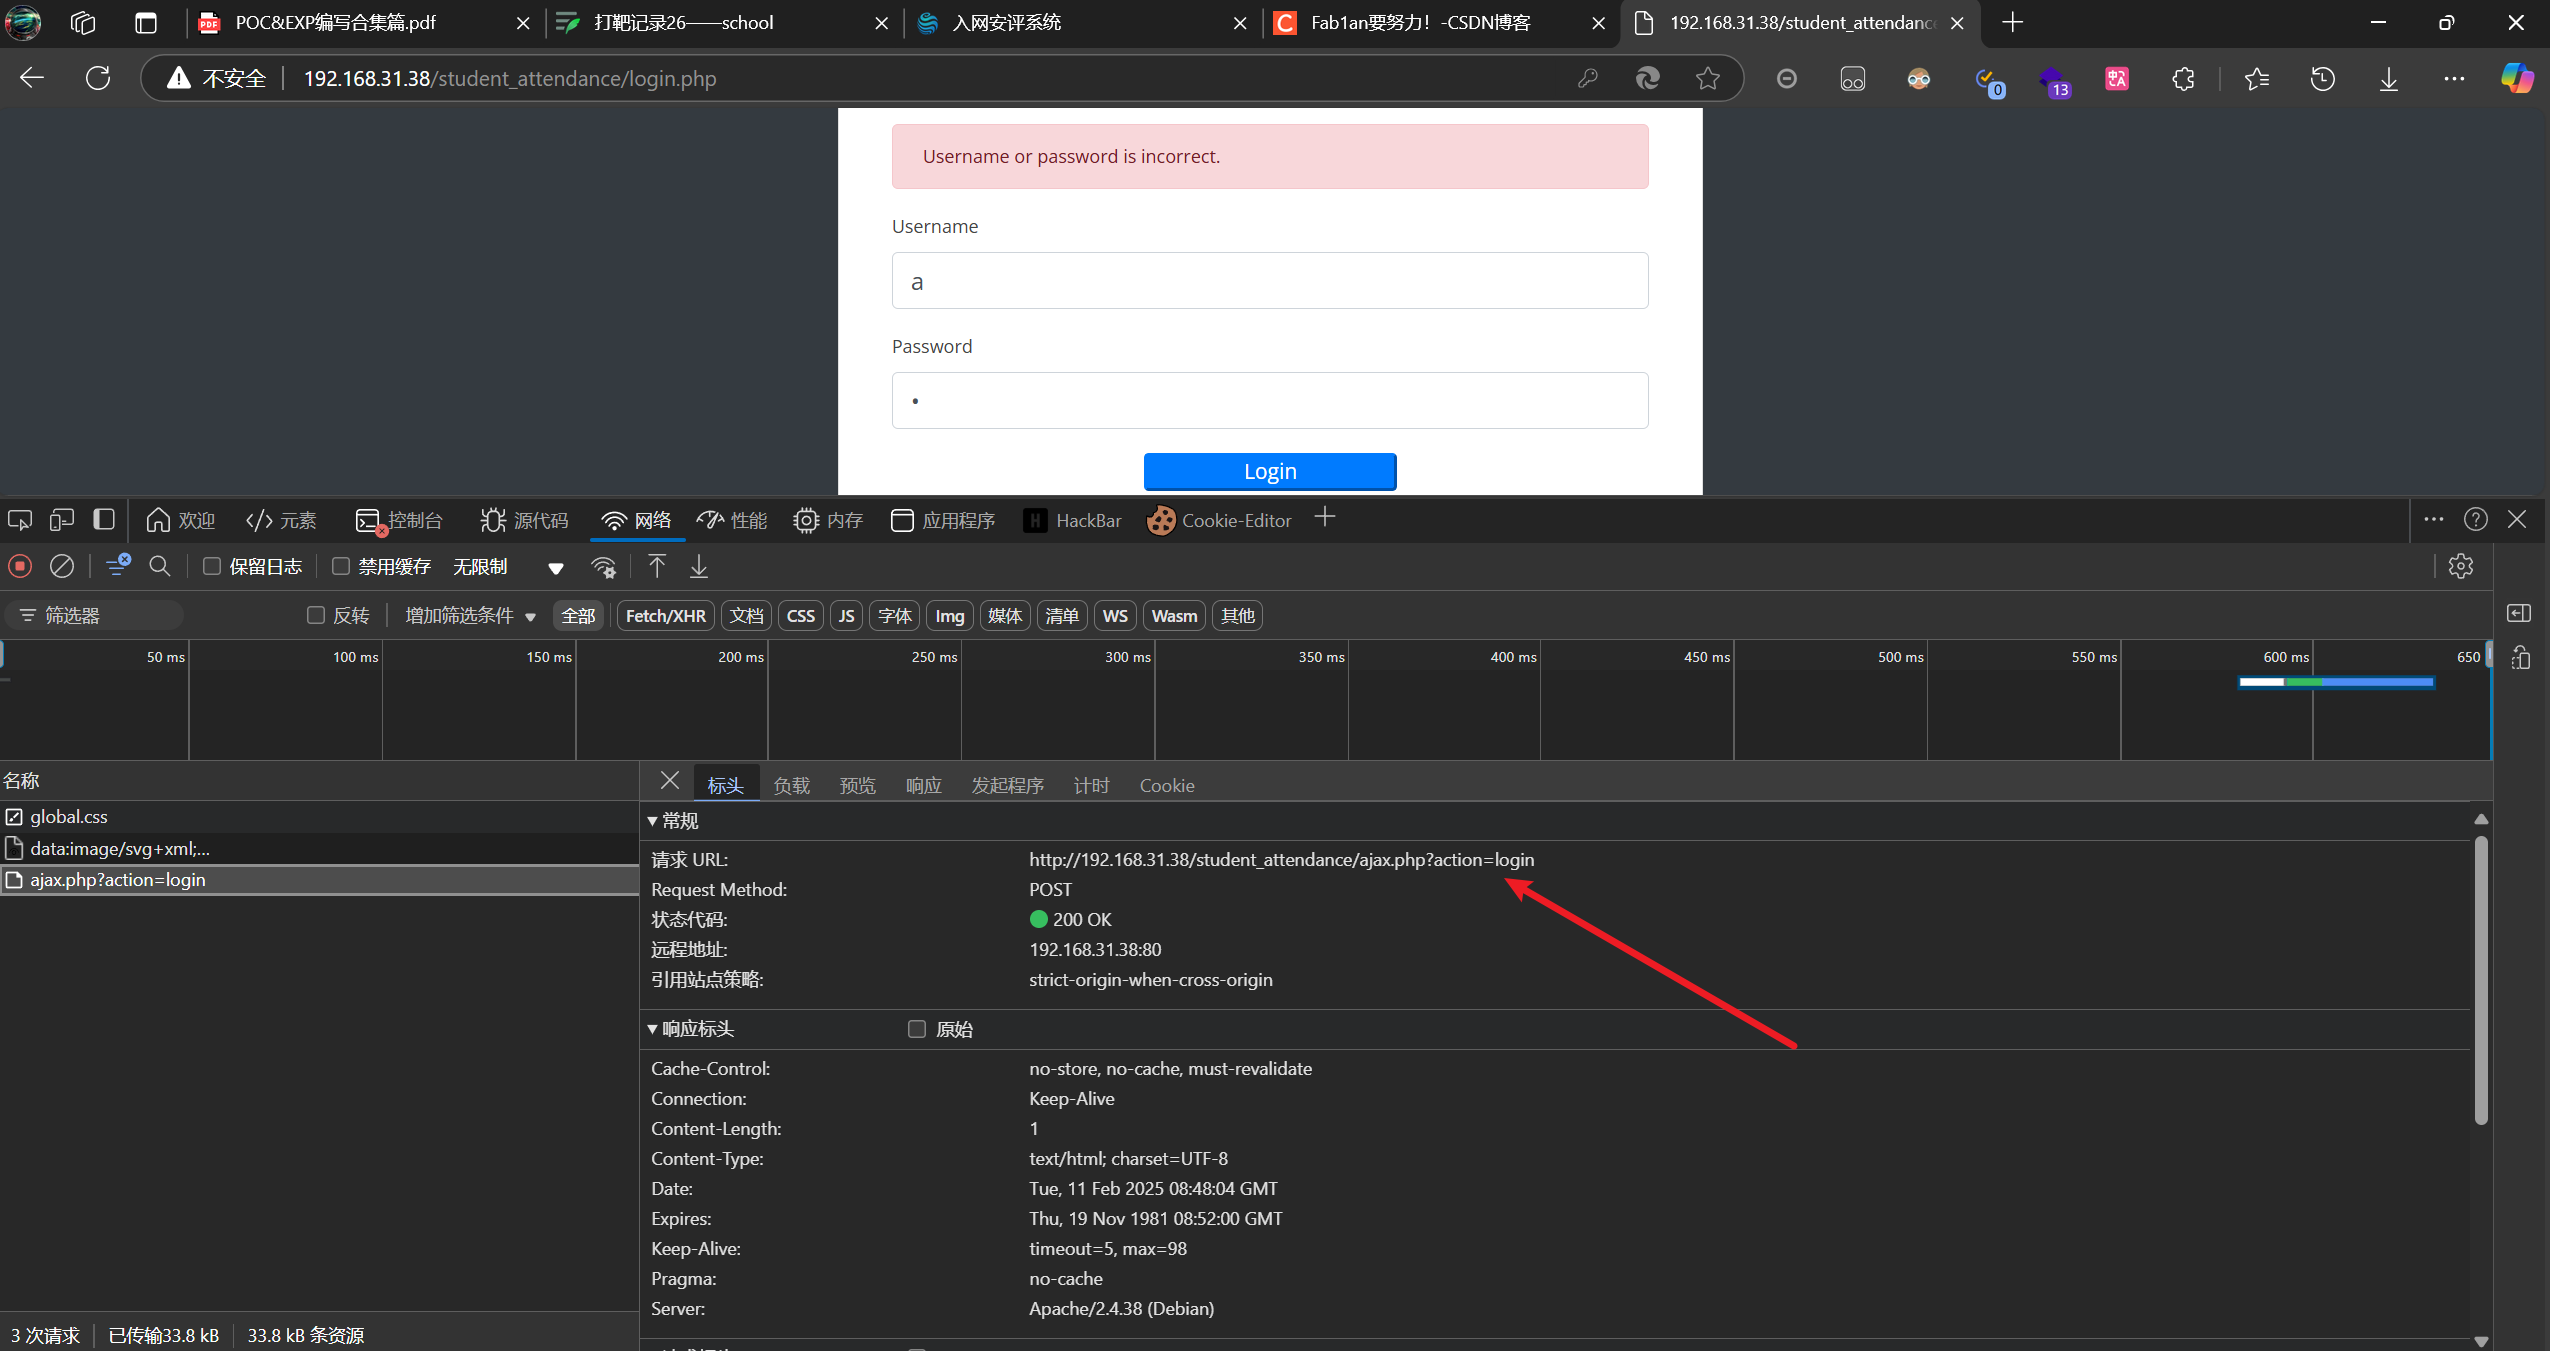Enable the 保留日志 checkbox

pos(212,566)
